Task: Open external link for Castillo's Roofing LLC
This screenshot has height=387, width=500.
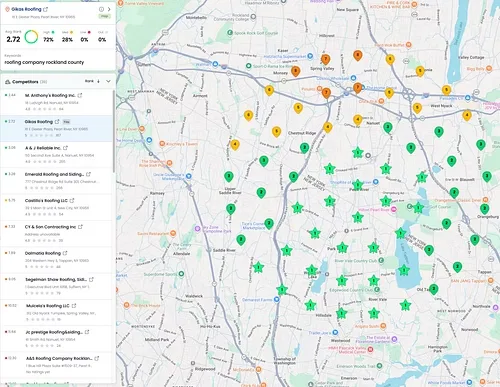Action: [x=72, y=200]
